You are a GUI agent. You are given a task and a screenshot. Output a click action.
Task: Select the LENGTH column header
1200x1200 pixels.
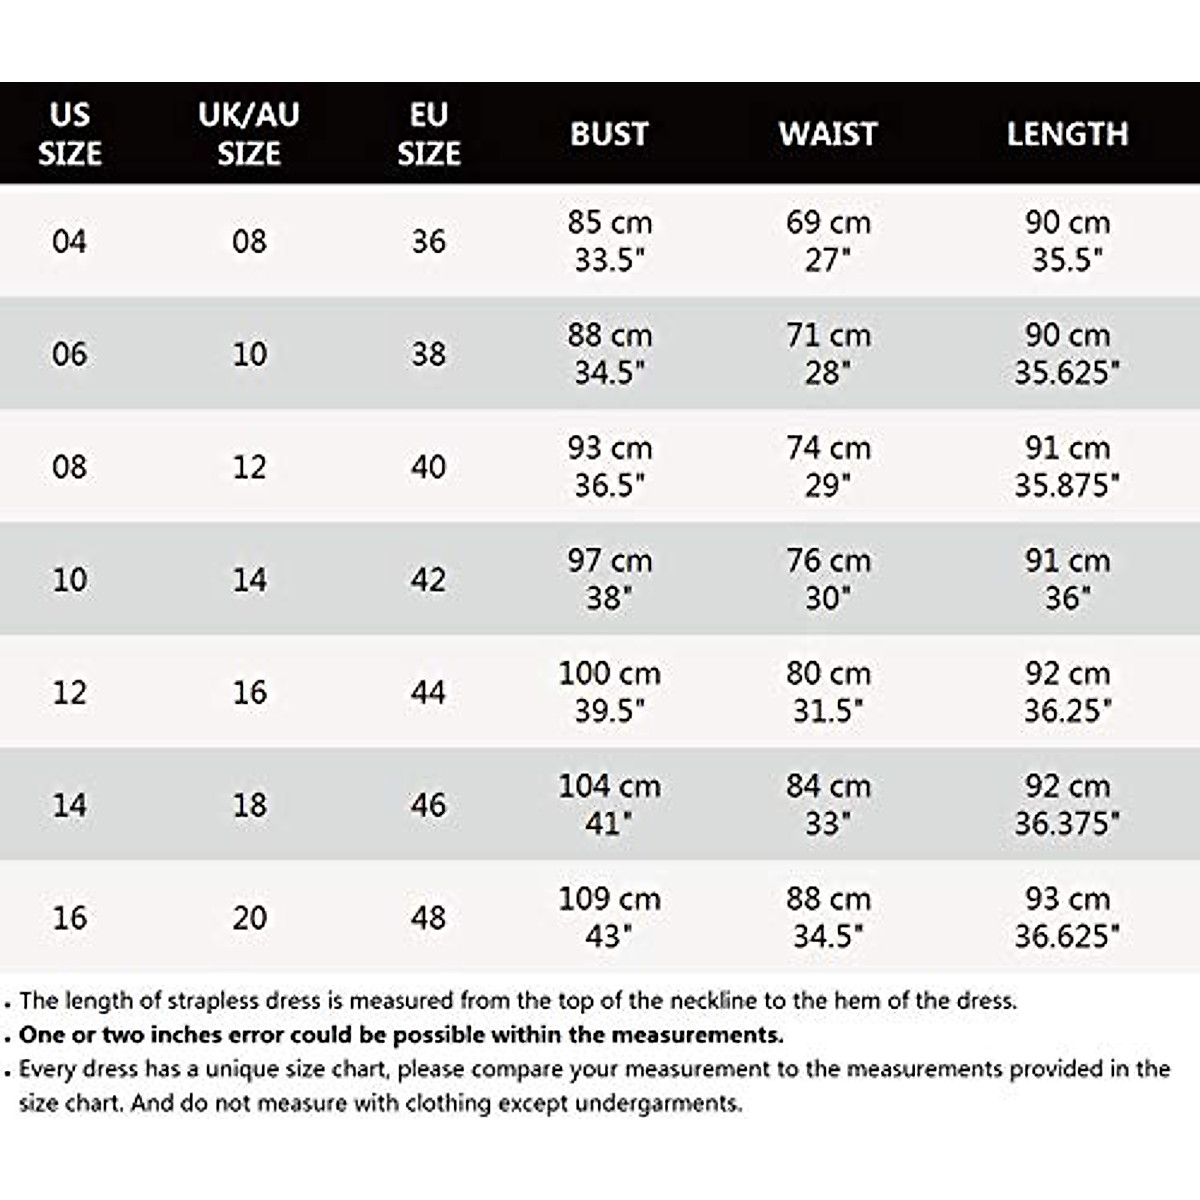tap(1067, 134)
